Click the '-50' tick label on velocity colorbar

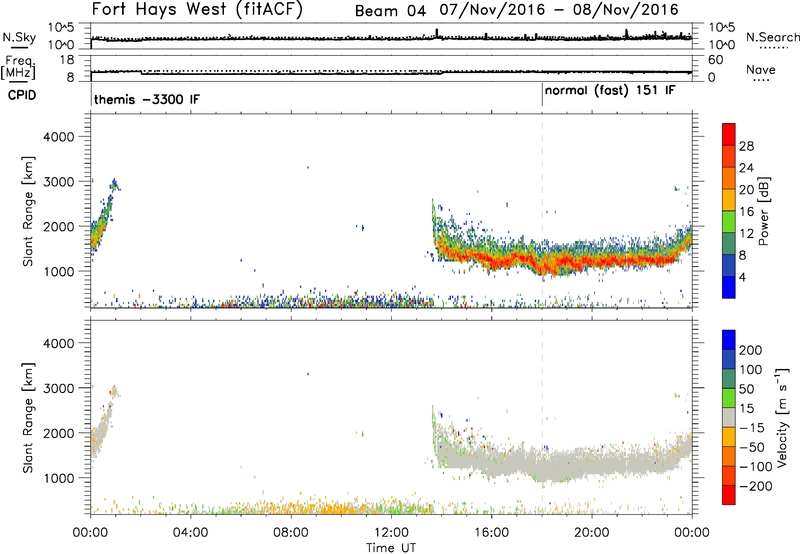coord(754,447)
